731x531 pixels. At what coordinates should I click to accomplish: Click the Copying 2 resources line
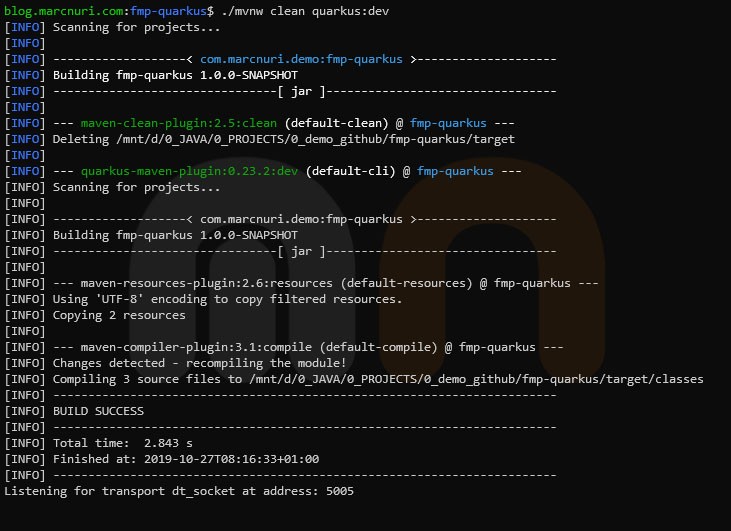[95, 315]
